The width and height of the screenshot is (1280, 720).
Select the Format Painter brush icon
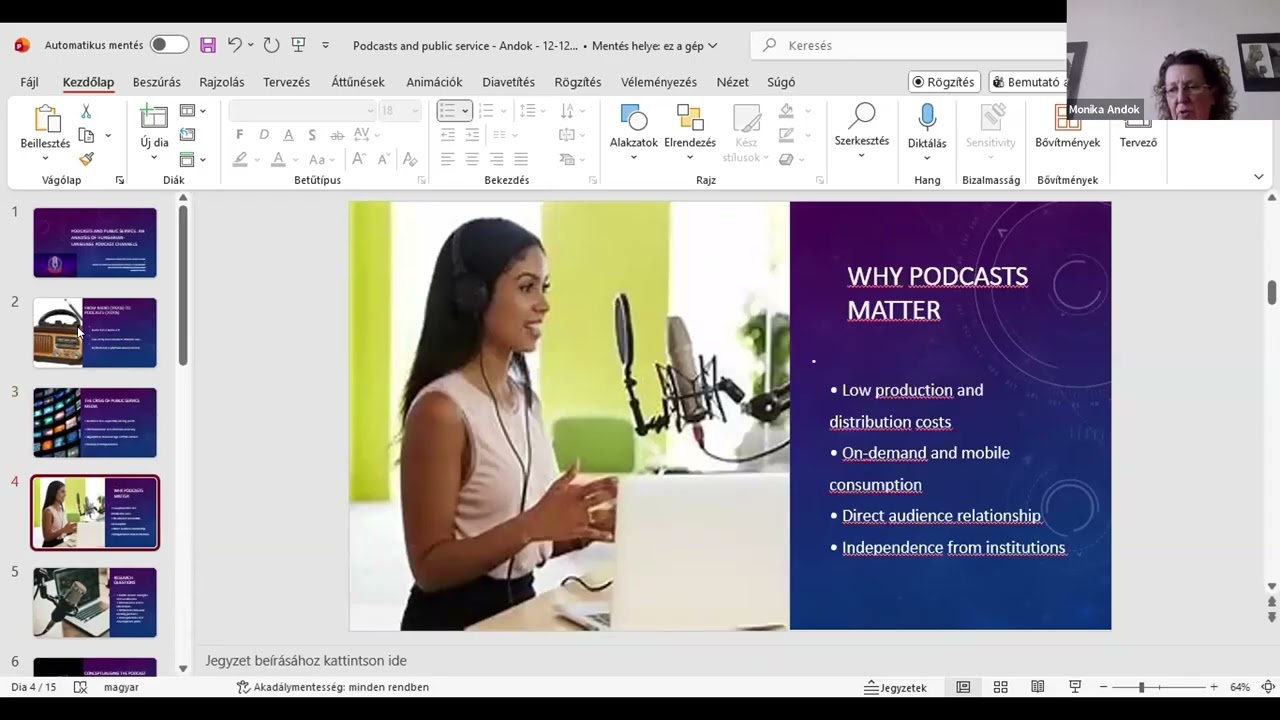click(86, 159)
